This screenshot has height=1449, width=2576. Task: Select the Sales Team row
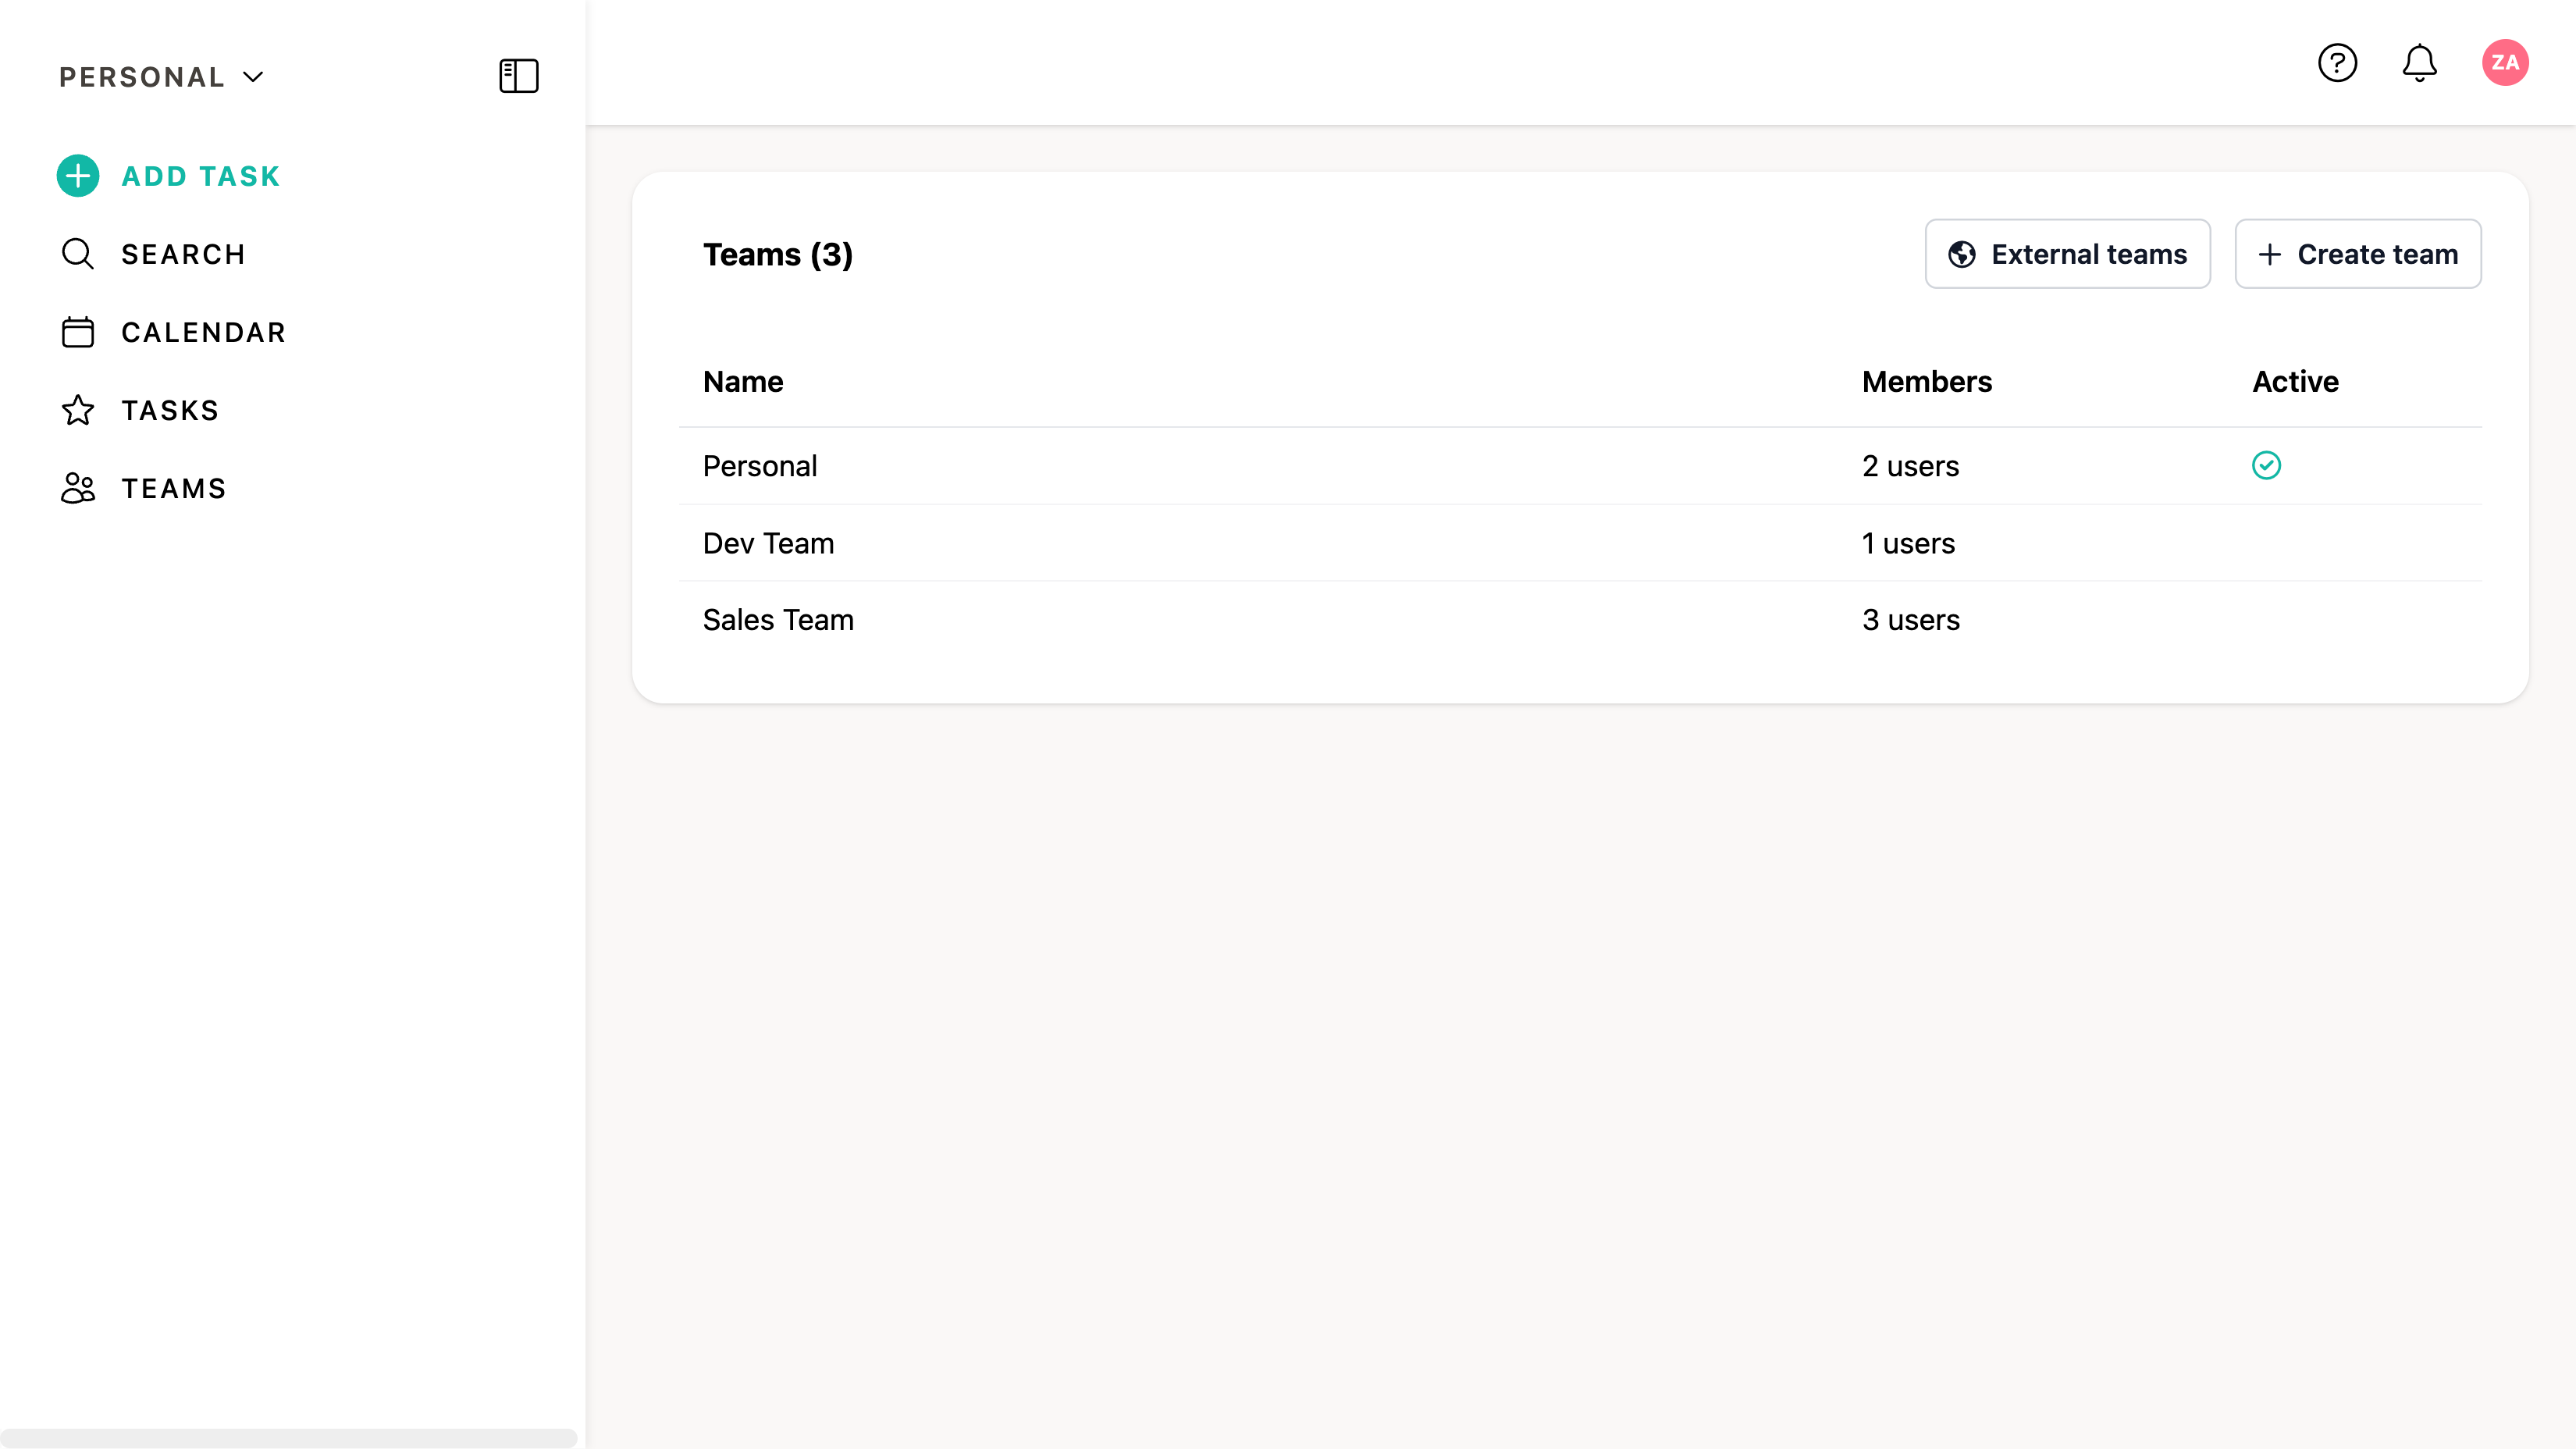click(x=778, y=620)
